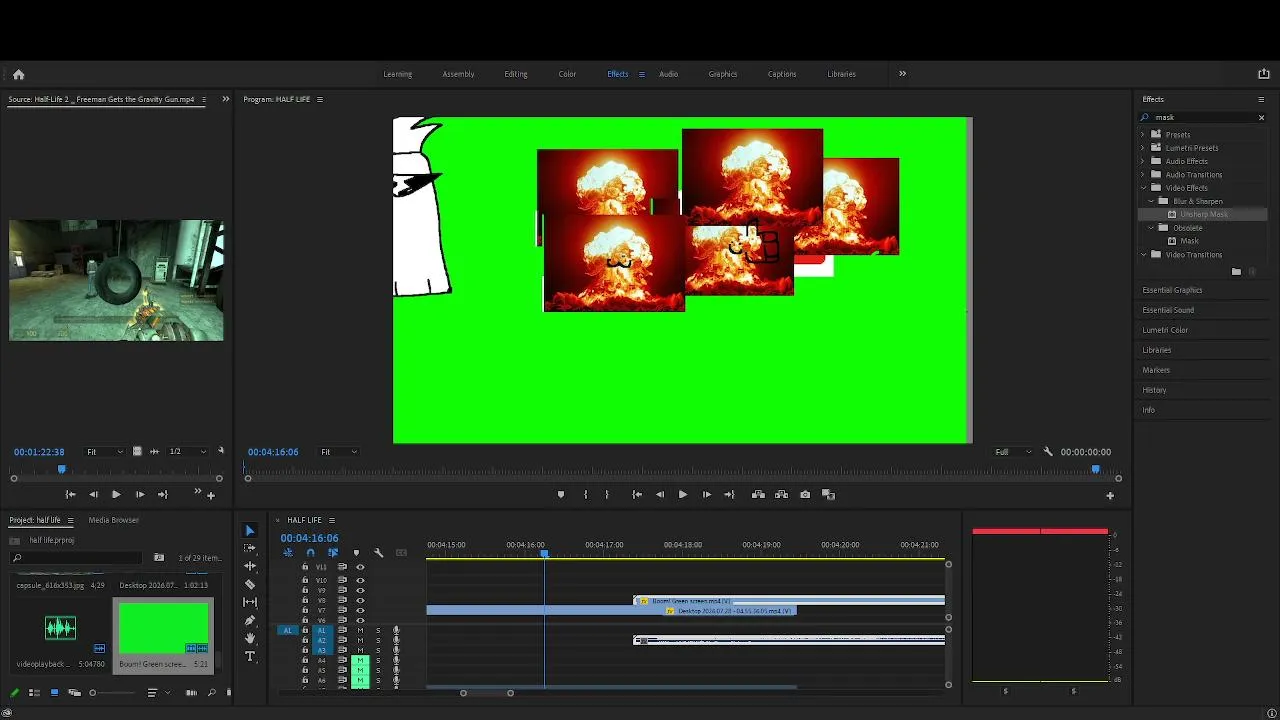Select the Selection tool in the timeline toolbar
This screenshot has width=1280, height=720.
250,530
